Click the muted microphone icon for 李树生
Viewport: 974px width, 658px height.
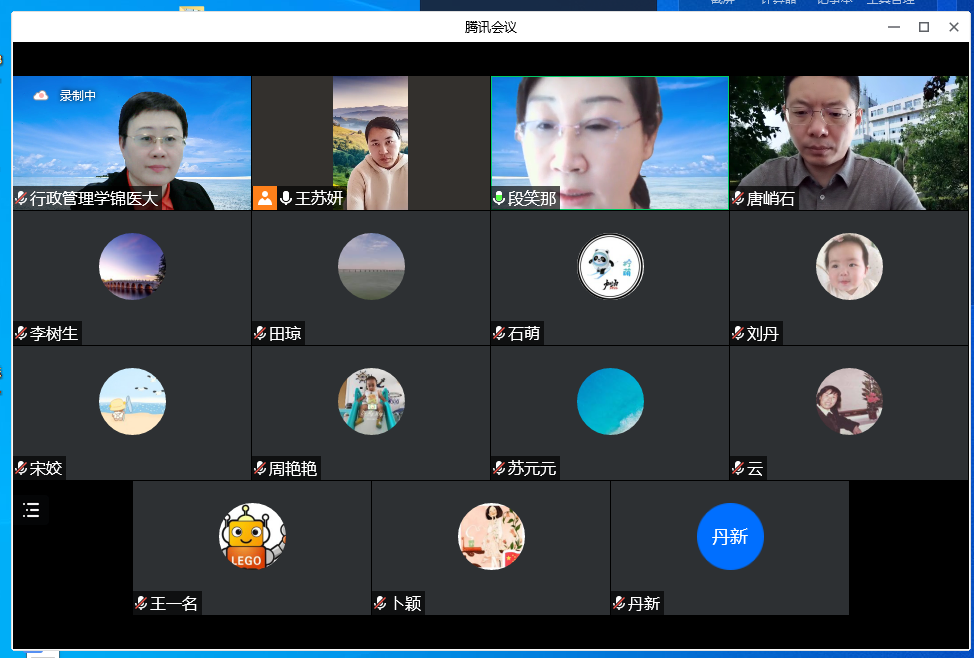coord(21,334)
